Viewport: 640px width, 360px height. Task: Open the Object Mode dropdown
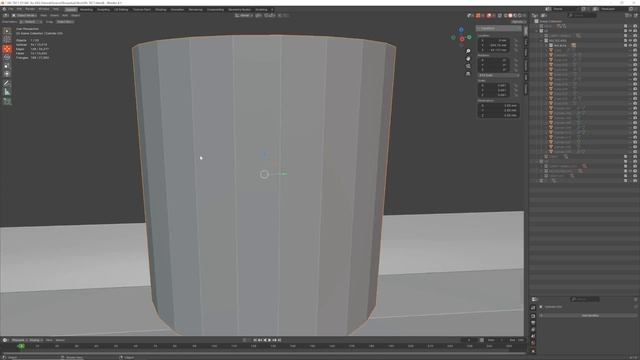[24, 16]
